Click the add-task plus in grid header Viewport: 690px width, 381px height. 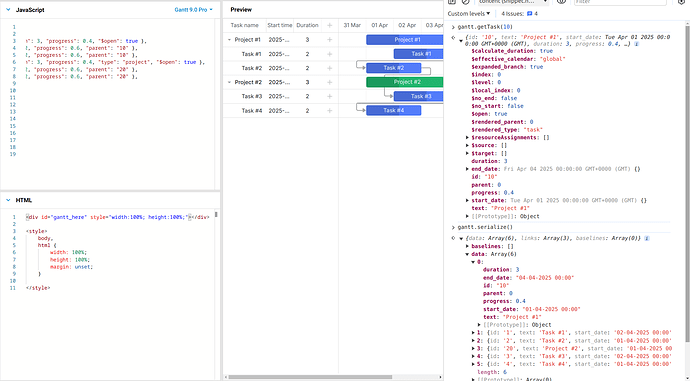coord(329,26)
